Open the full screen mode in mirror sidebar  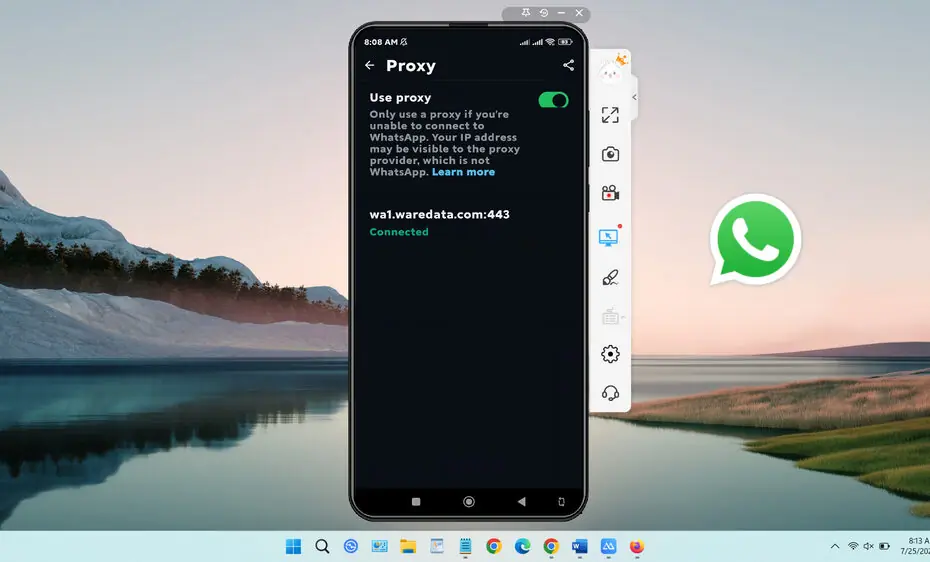tap(610, 114)
